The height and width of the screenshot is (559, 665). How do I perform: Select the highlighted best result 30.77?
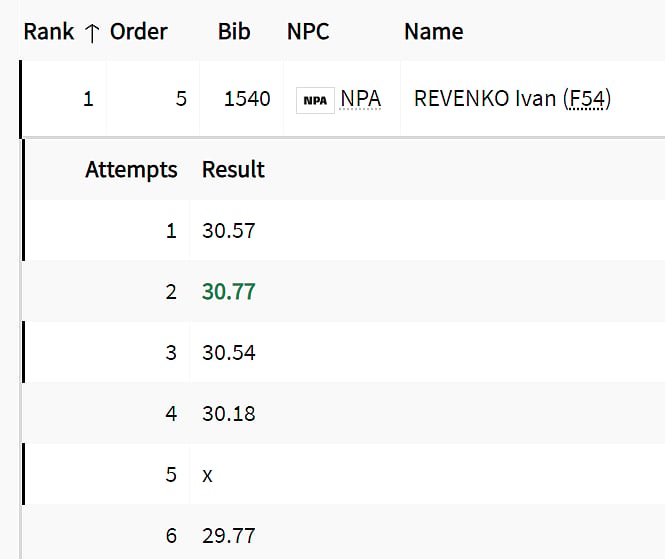point(229,292)
